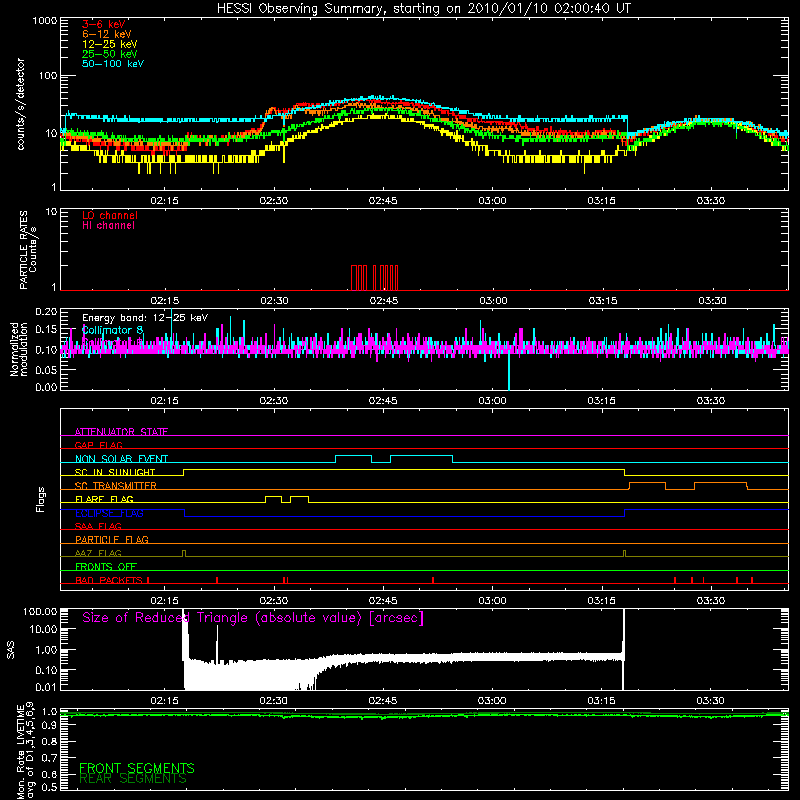Click the FRONTS OFF flag label
This screenshot has height=800, width=800.
(x=106, y=566)
